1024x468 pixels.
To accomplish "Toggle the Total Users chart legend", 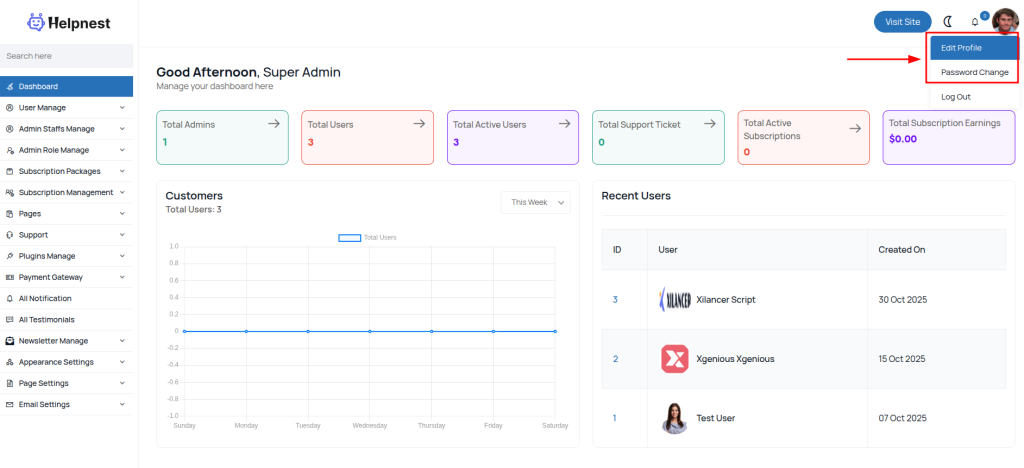I will (367, 237).
